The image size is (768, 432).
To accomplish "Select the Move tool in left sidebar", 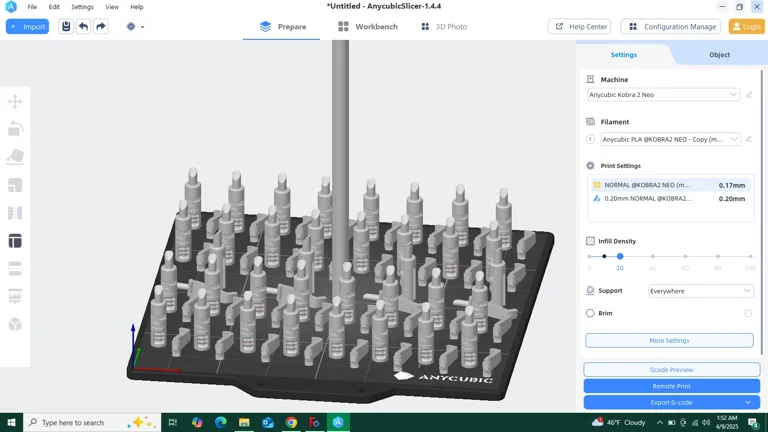I will coord(15,101).
